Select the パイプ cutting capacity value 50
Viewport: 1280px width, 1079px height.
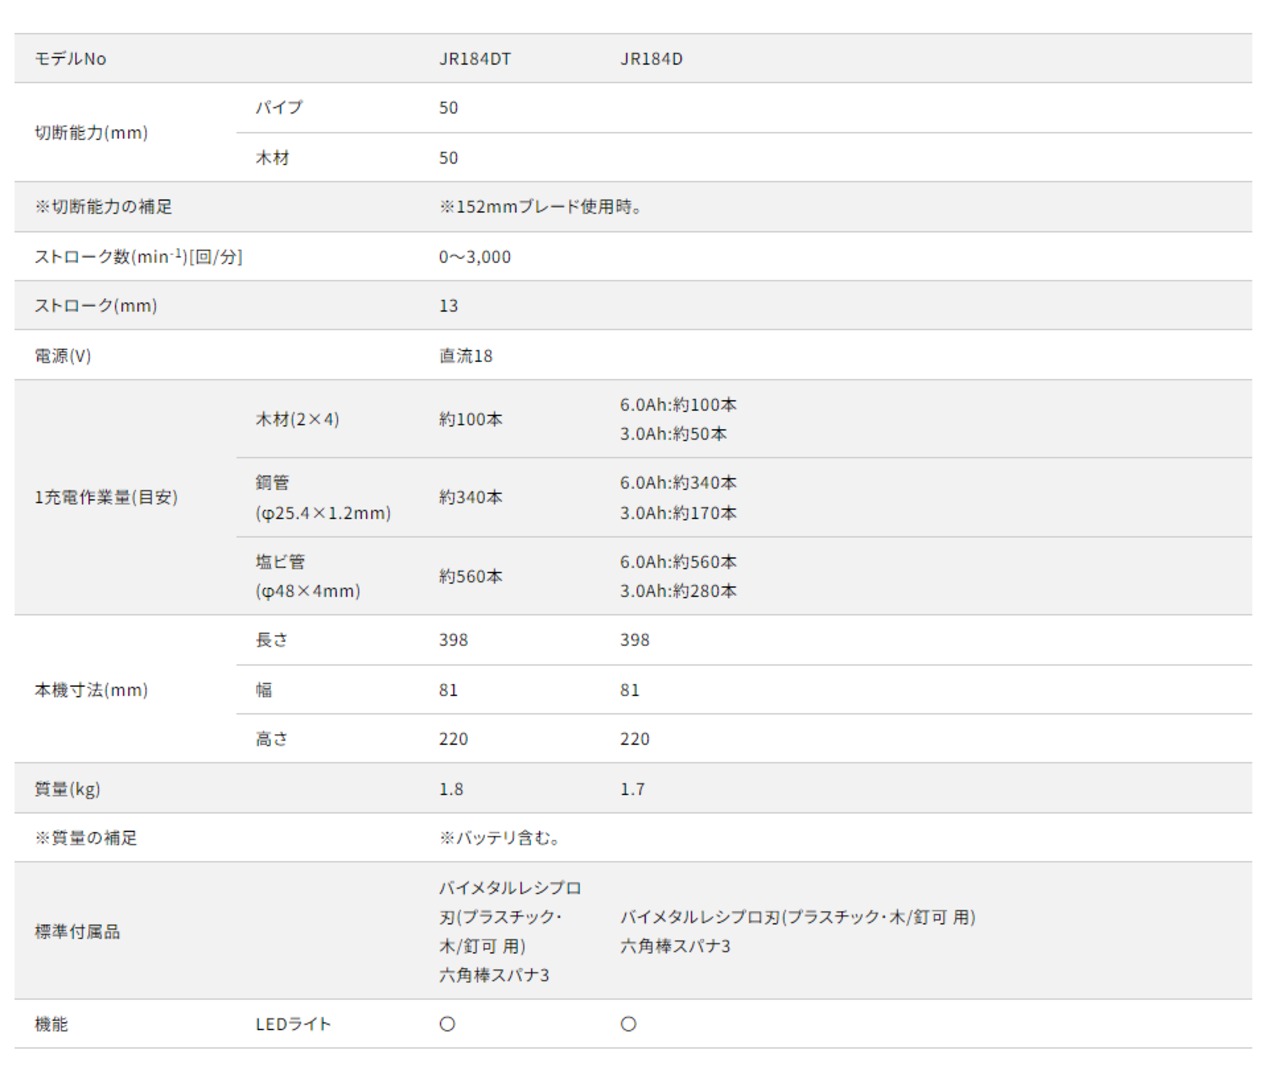pos(448,108)
